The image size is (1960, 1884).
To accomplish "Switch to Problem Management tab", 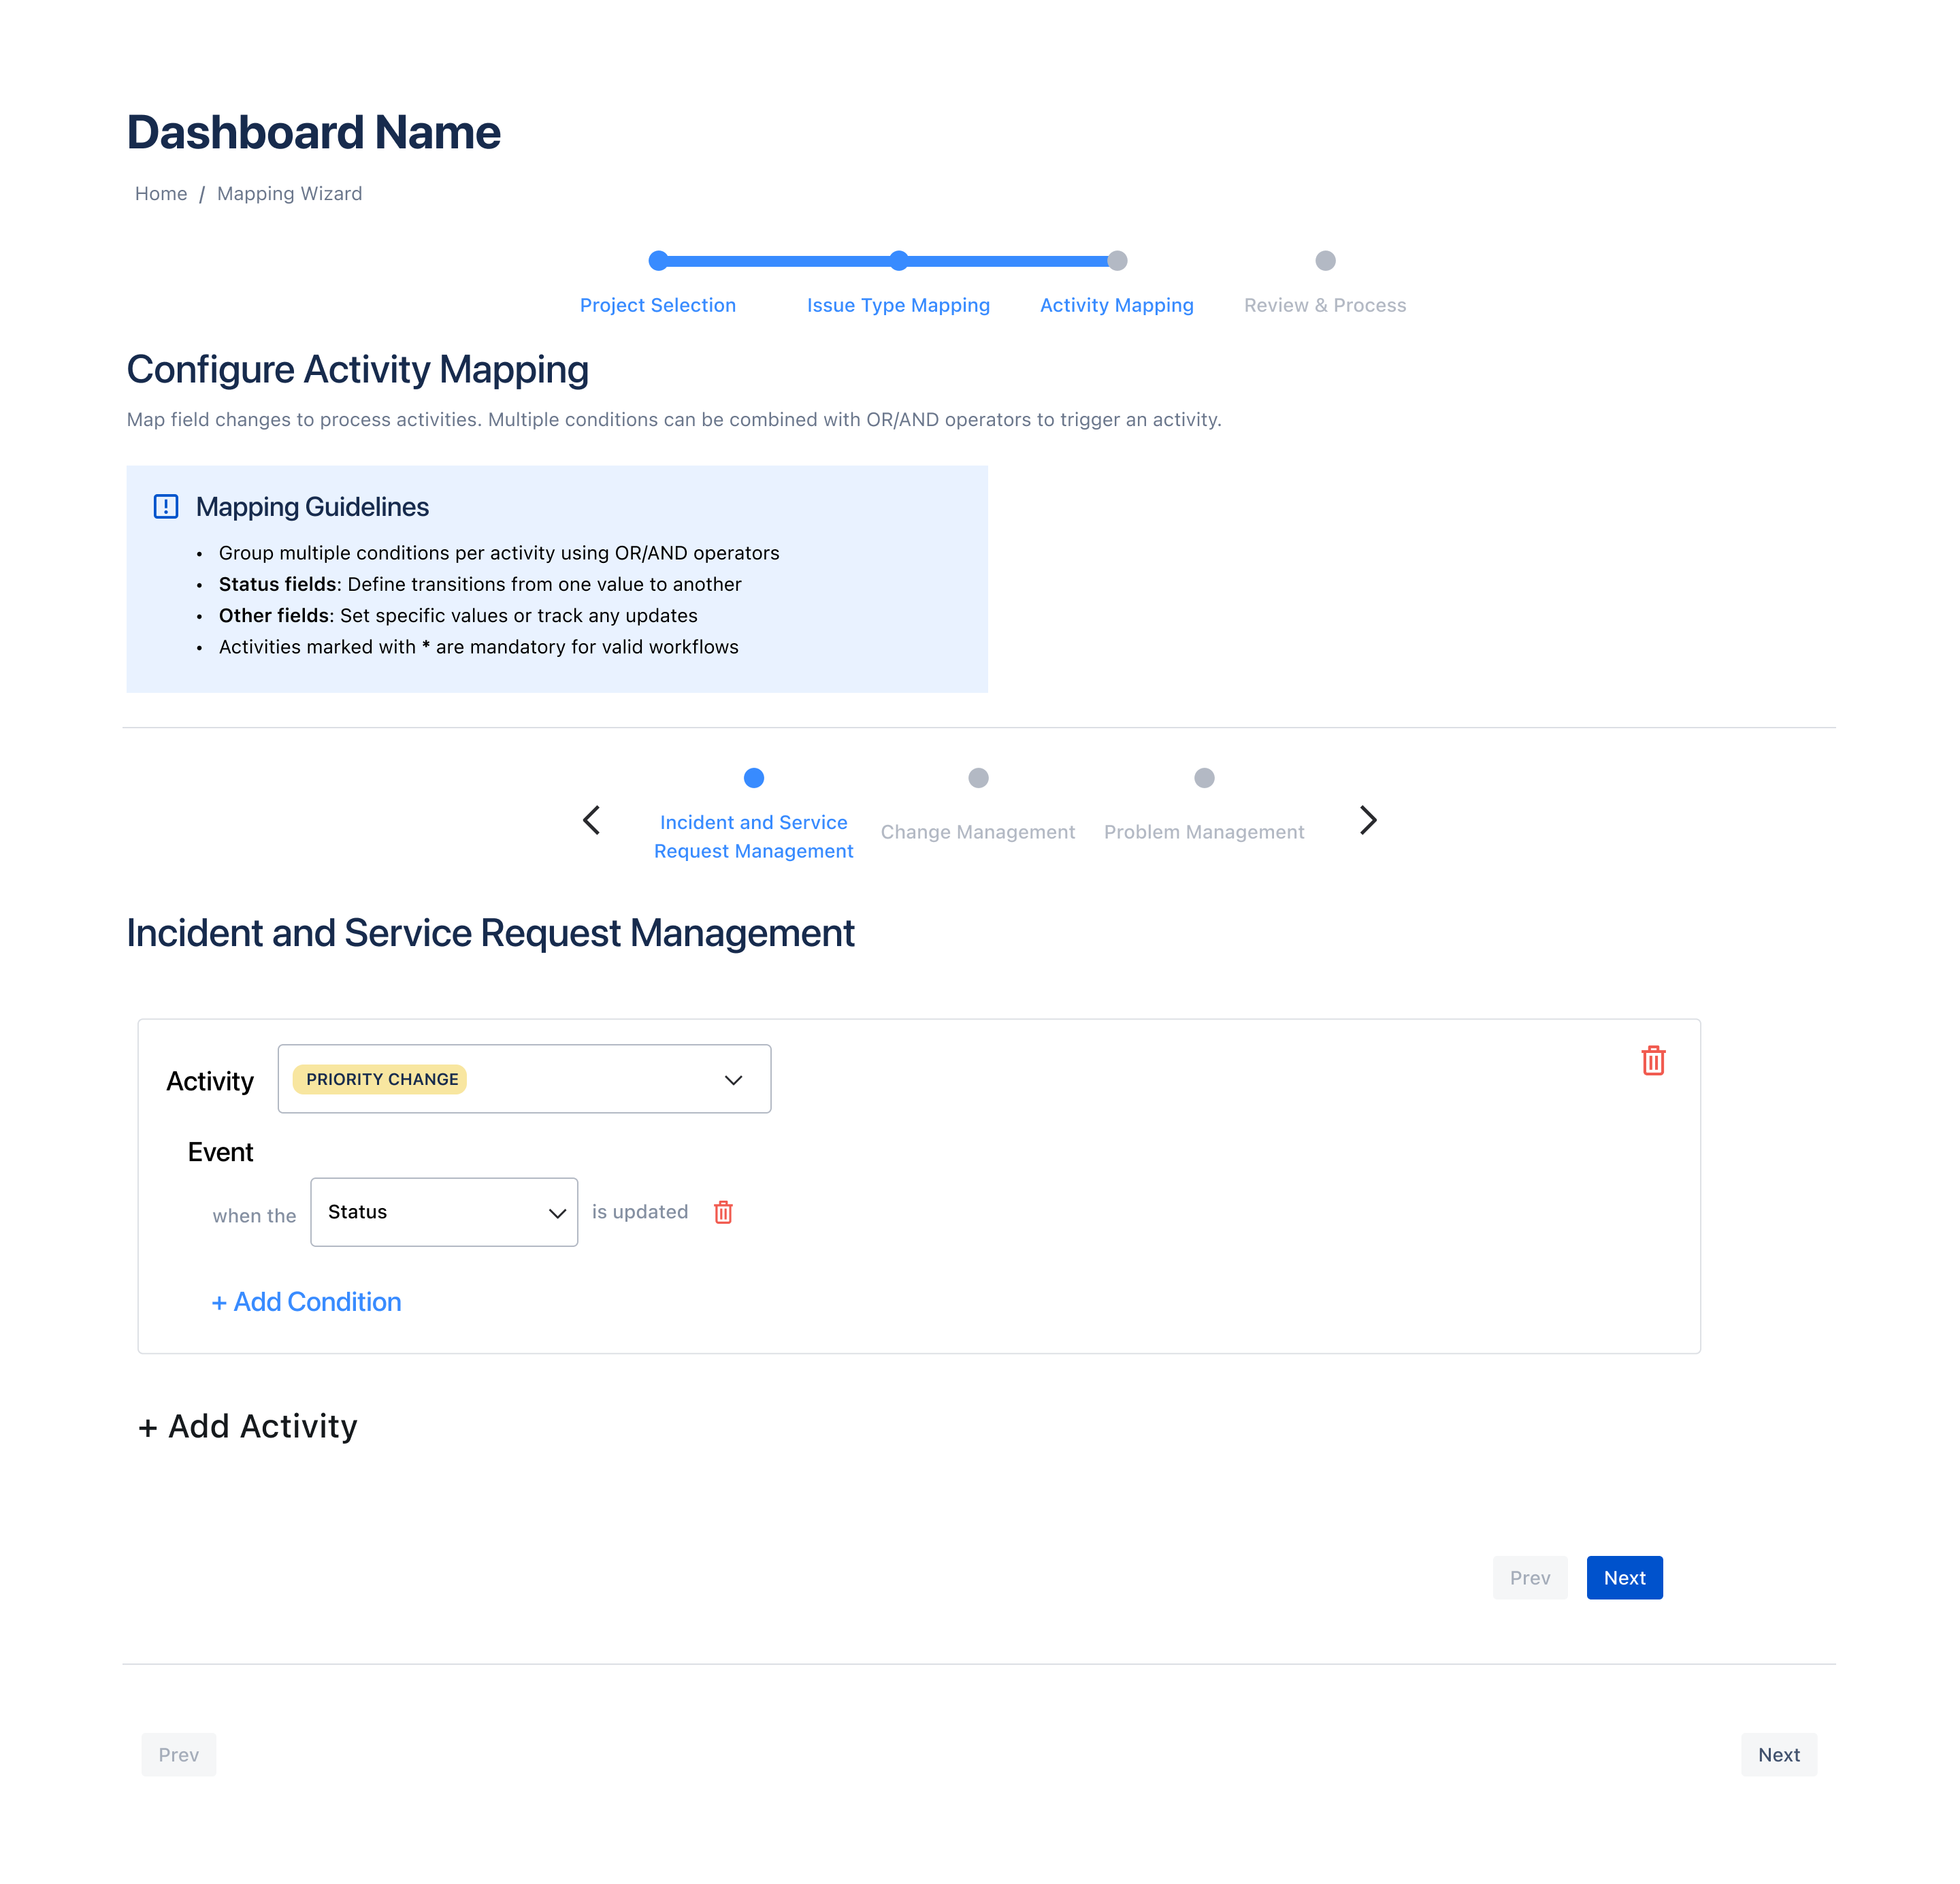I will click(1203, 831).
